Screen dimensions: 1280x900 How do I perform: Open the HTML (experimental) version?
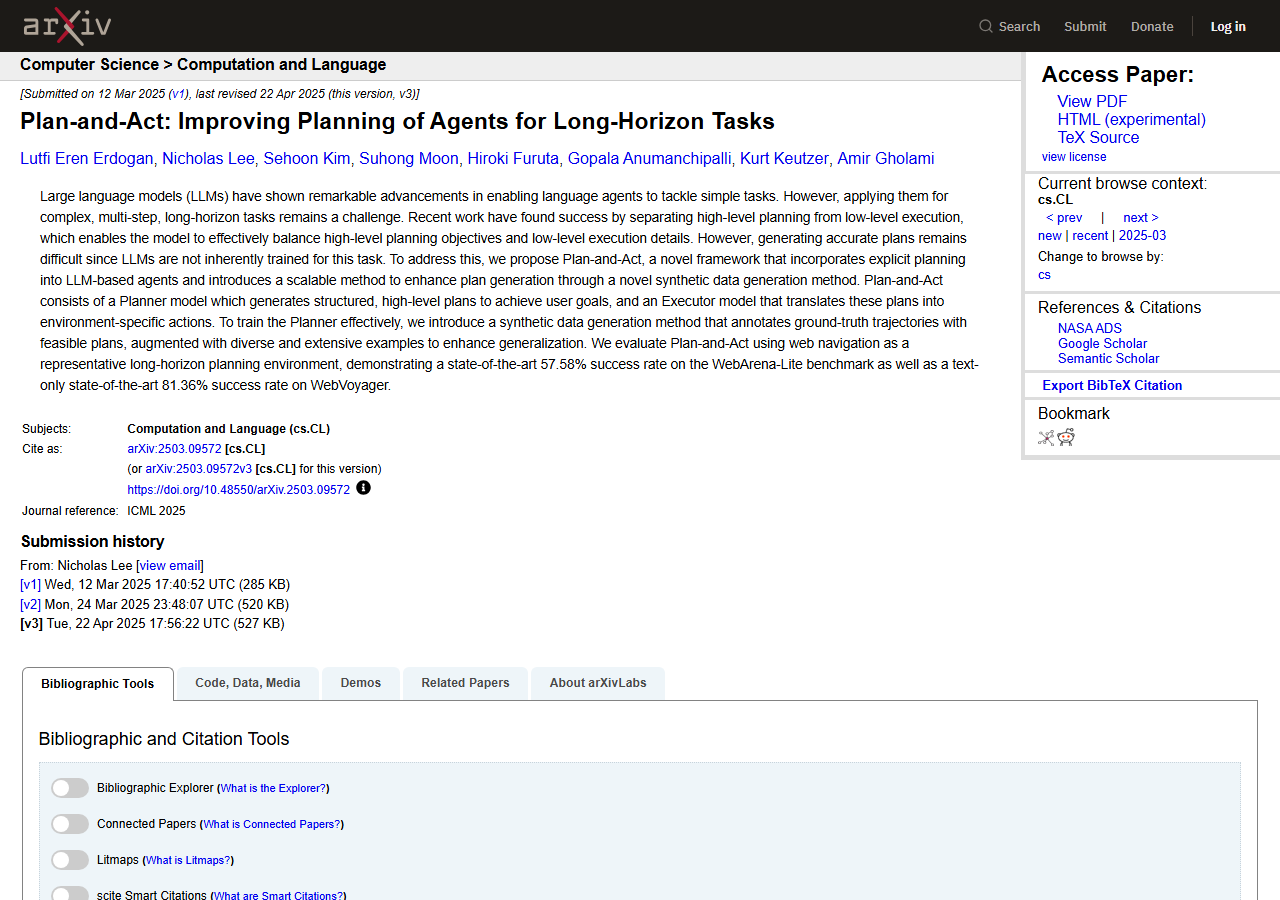(x=1132, y=119)
